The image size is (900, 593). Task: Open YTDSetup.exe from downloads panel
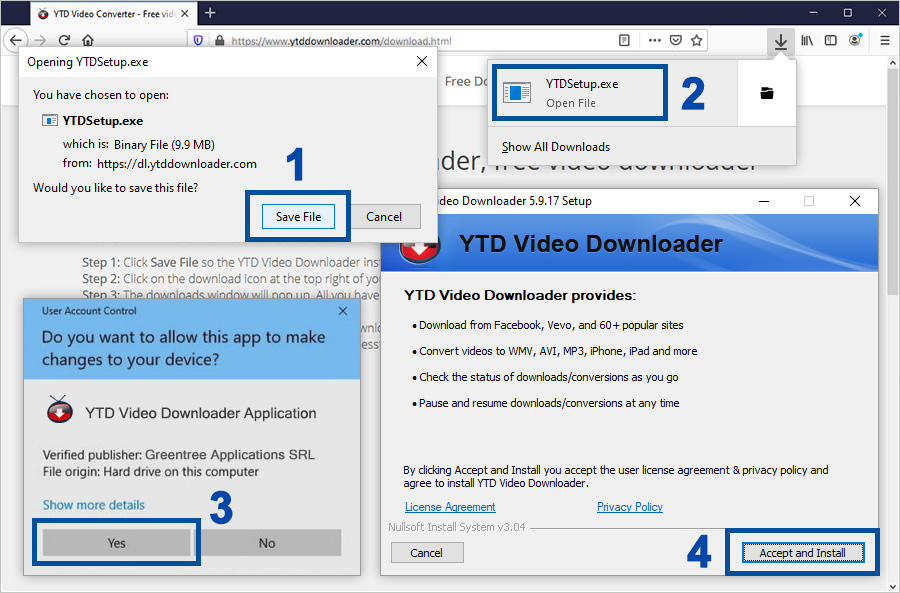pyautogui.click(x=580, y=93)
